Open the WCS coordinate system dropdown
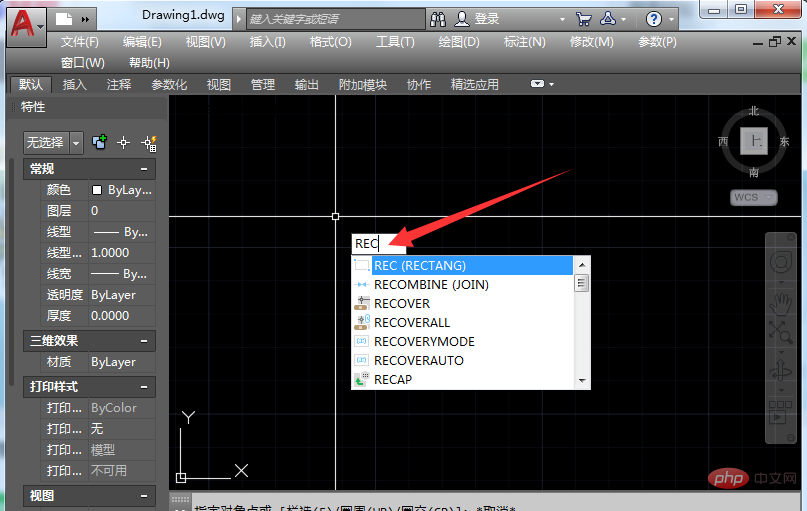This screenshot has width=807, height=511. (753, 197)
